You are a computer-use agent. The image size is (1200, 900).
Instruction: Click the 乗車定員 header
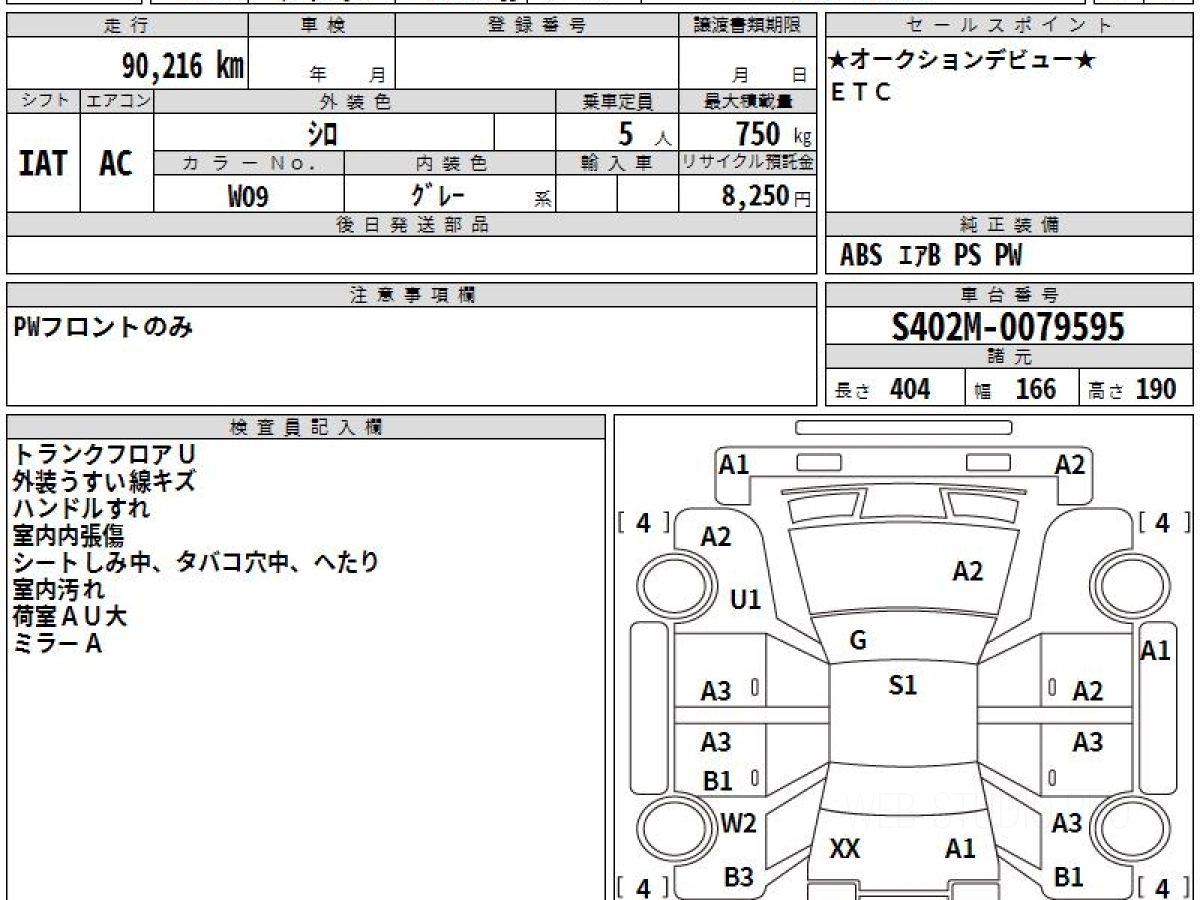pos(617,101)
